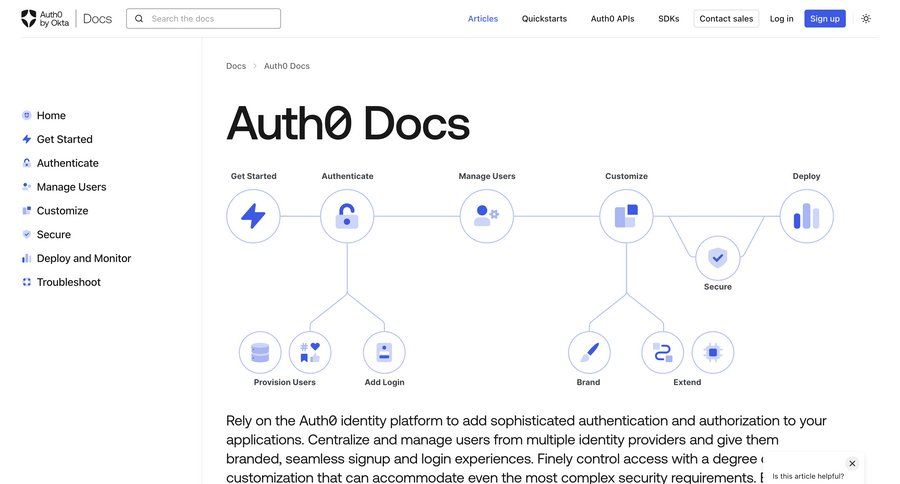
Task: Click the hashtag and heart social icon circle
Action: tap(310, 353)
